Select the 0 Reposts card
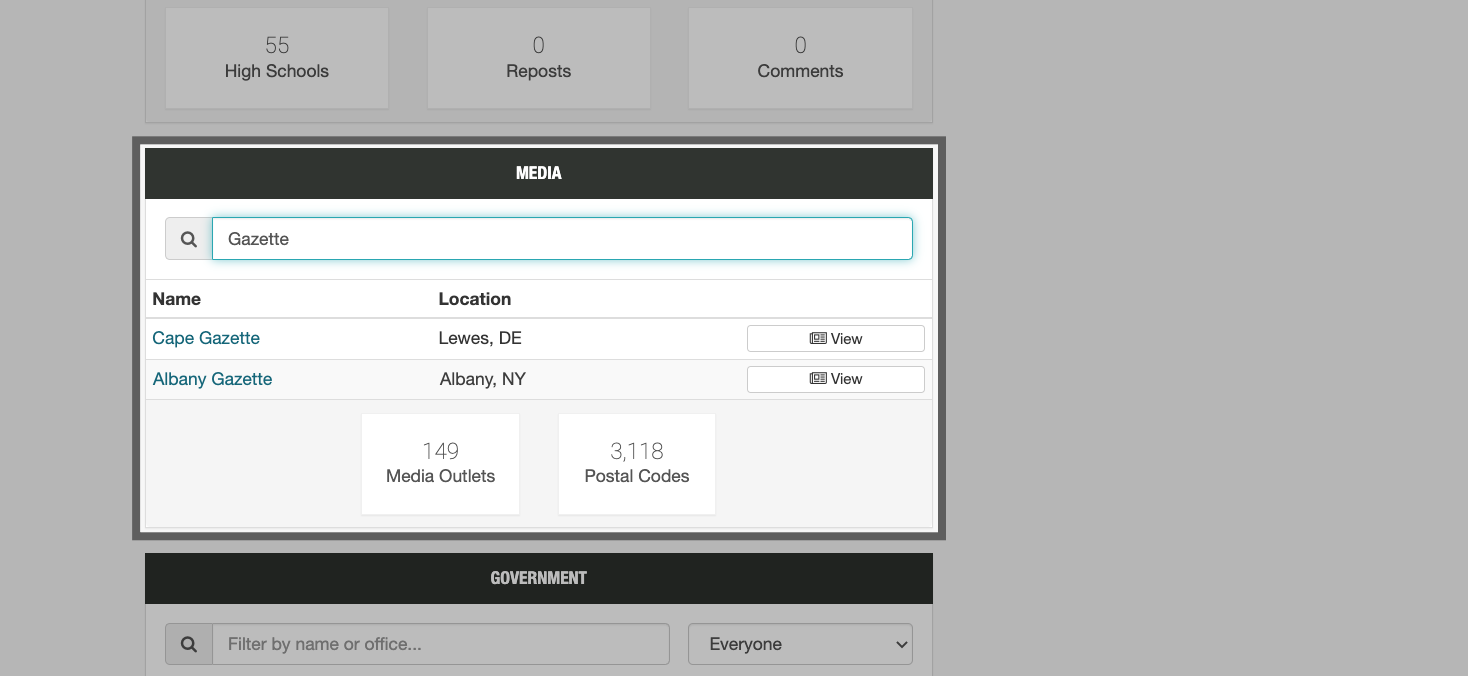Viewport: 1468px width, 676px height. tap(538, 58)
